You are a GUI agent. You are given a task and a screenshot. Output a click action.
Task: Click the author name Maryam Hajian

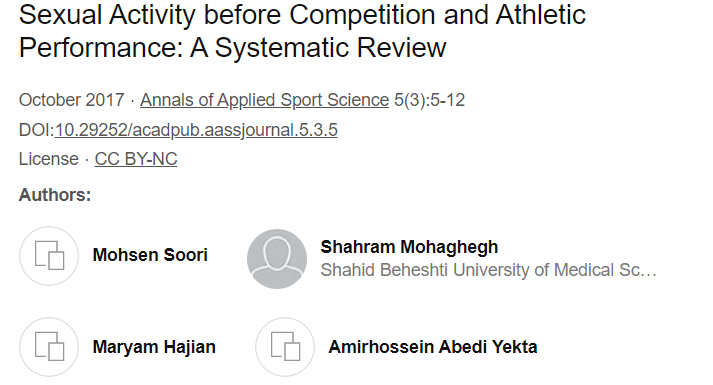[154, 347]
